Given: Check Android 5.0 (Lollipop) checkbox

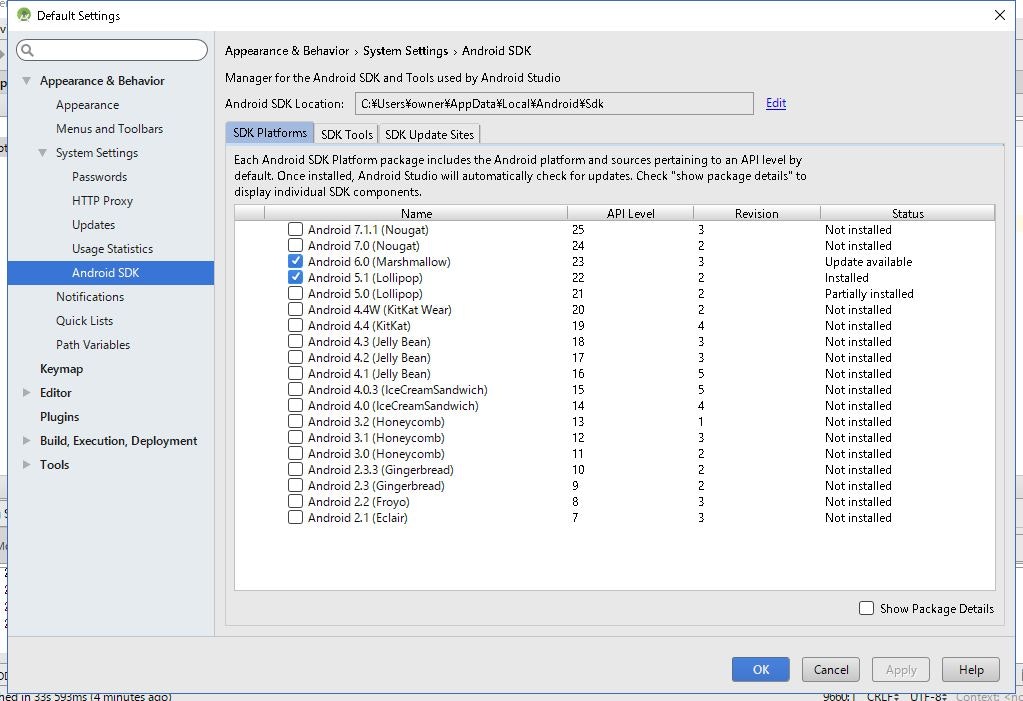Looking at the screenshot, I should [x=296, y=293].
